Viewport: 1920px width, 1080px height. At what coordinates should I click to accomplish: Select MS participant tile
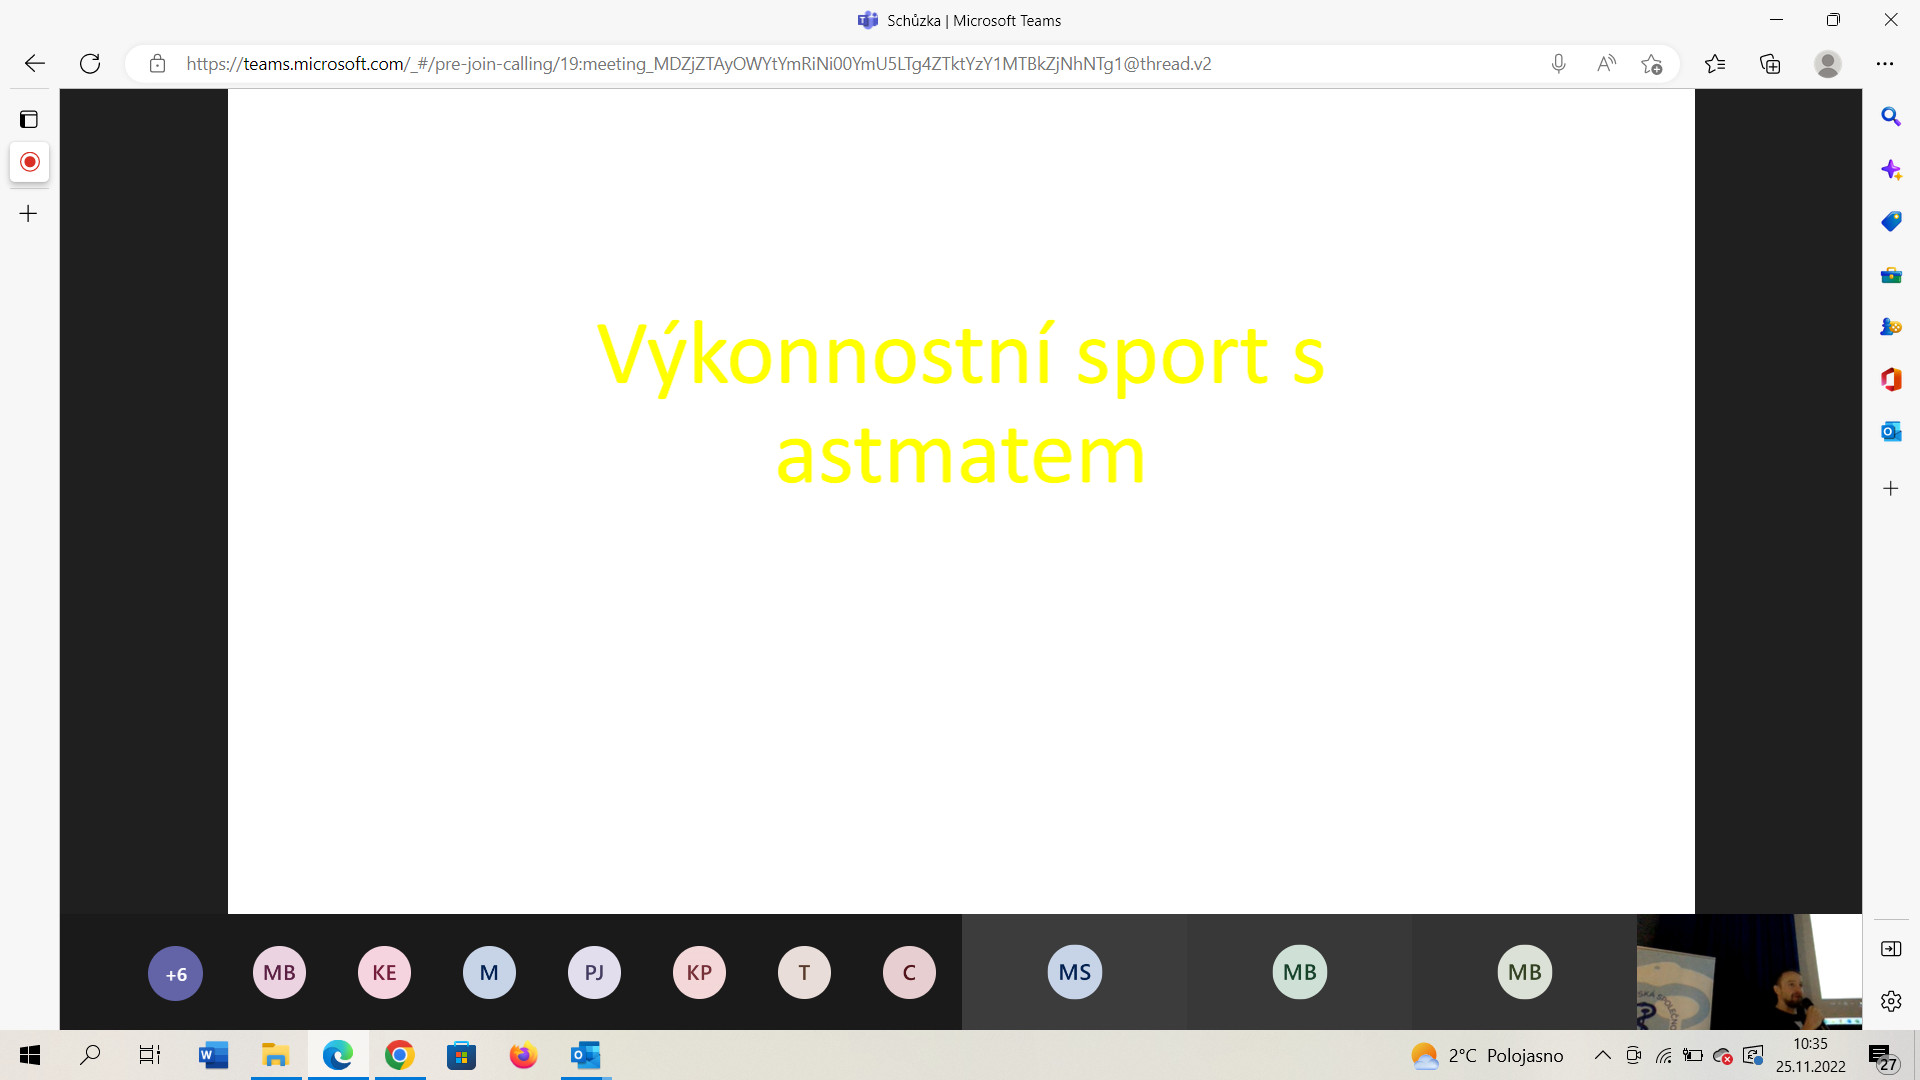click(x=1075, y=972)
